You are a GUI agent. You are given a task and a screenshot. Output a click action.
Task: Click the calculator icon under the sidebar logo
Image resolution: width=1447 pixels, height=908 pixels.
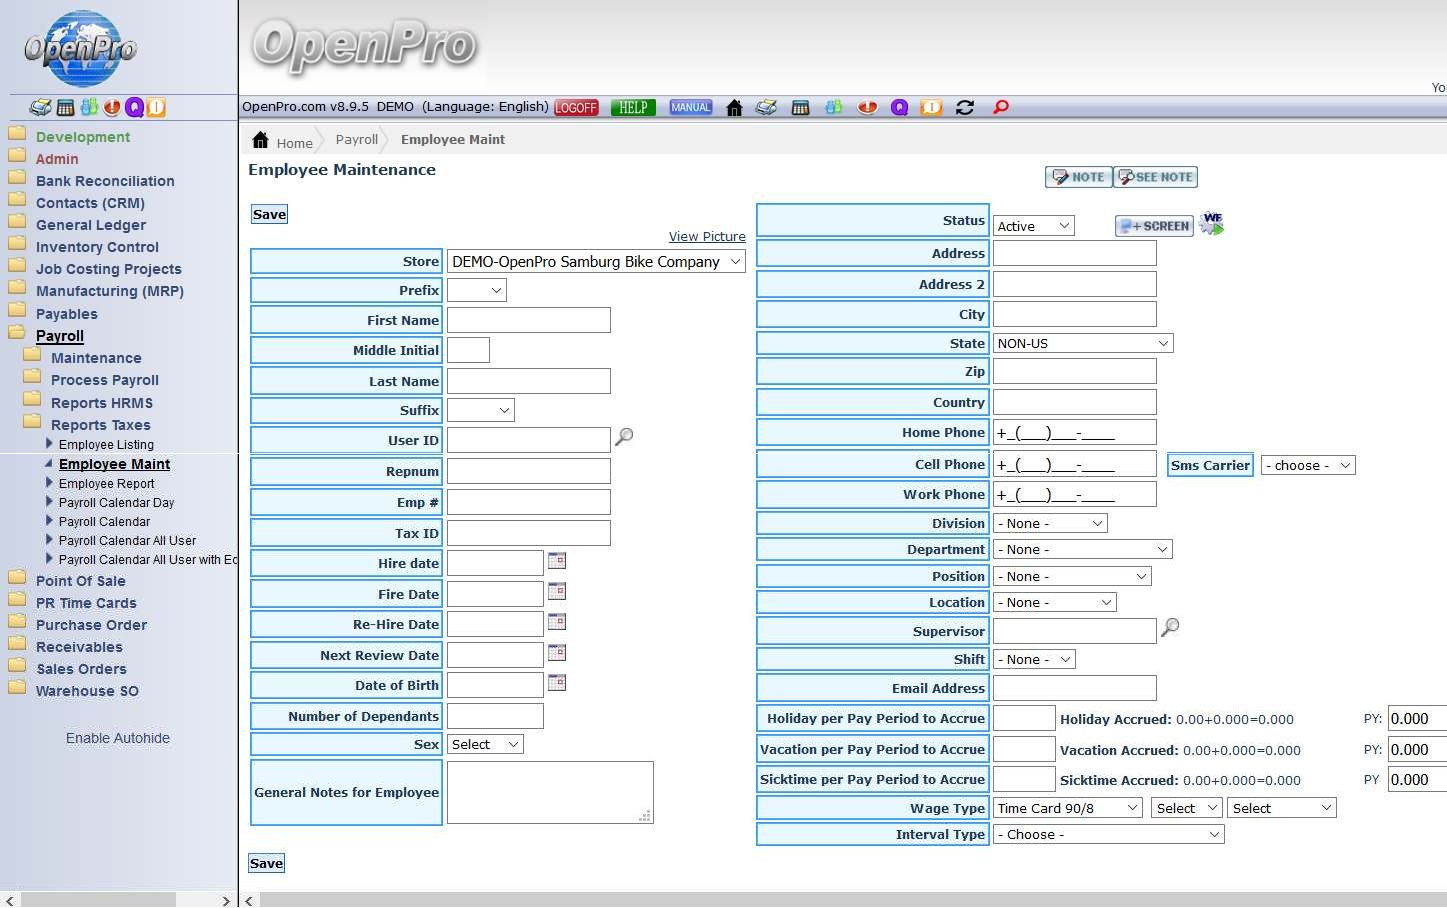point(65,108)
